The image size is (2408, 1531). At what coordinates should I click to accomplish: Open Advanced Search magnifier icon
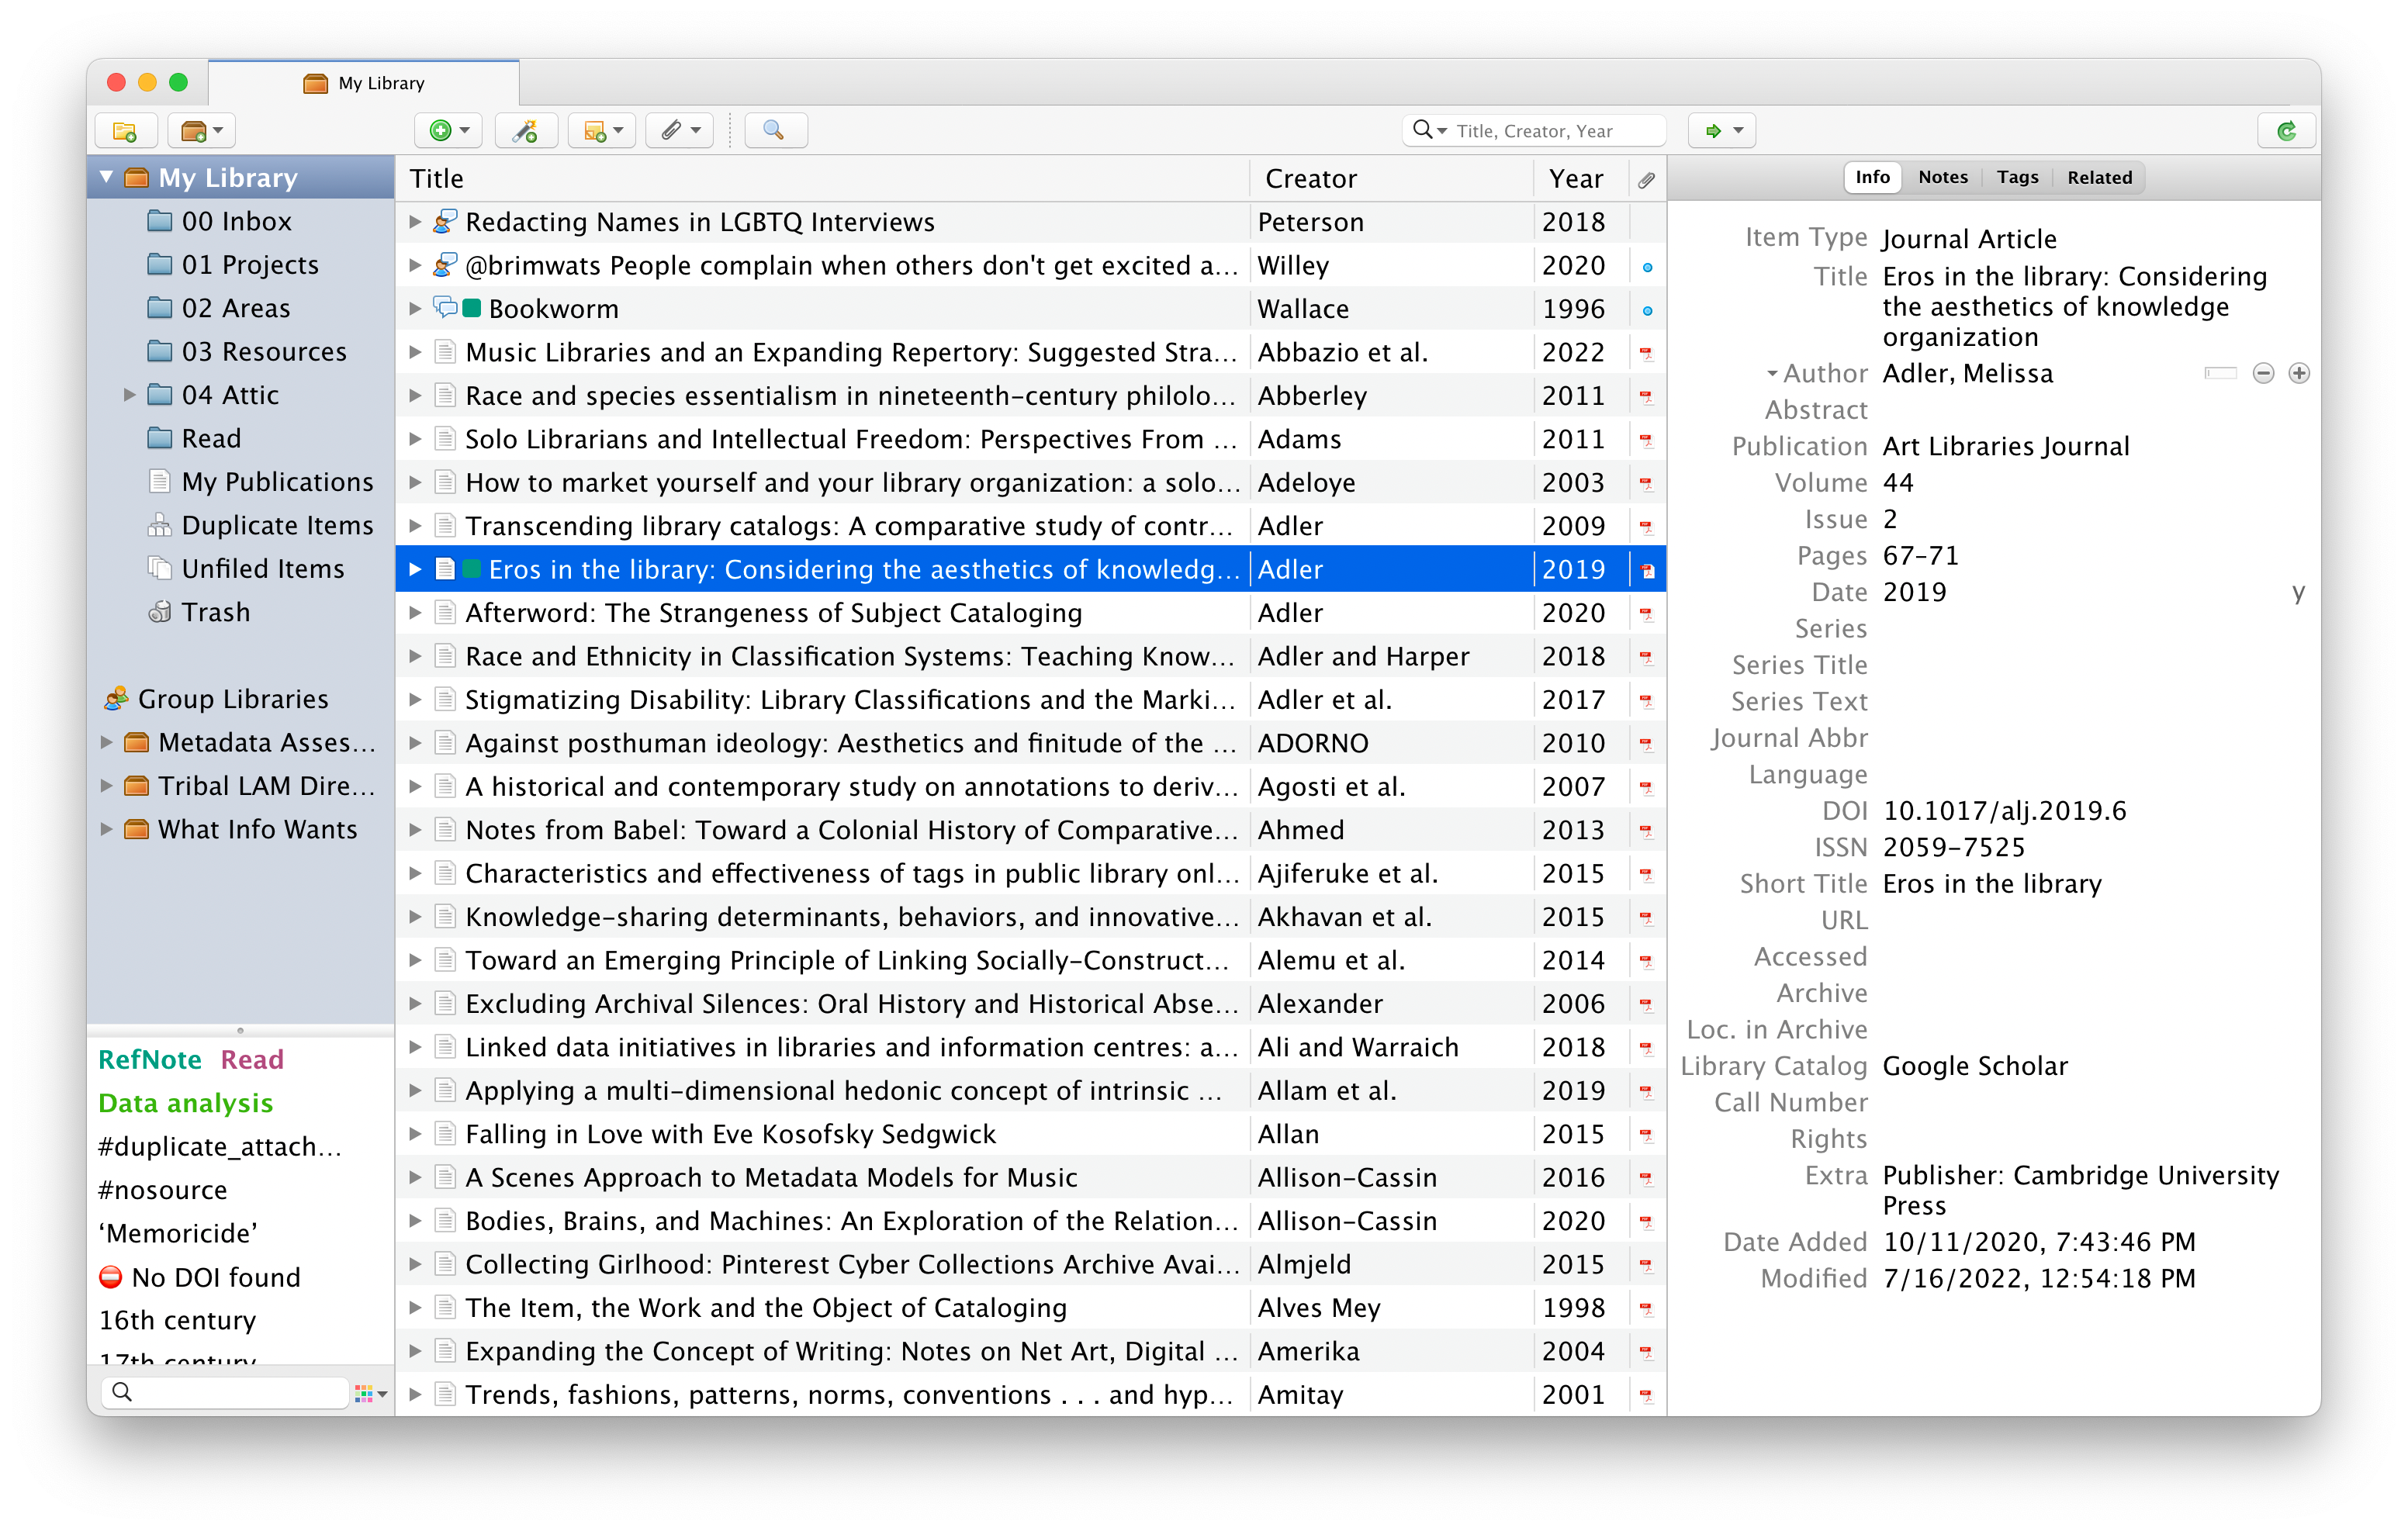coord(773,131)
